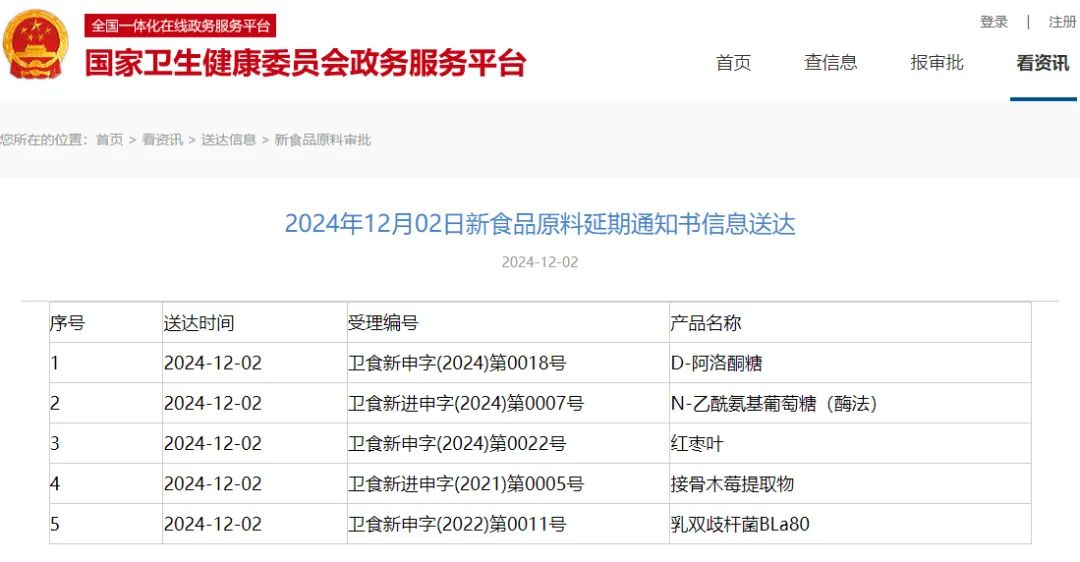Select 卫食新申字(2022)第0011号 cell
Image resolution: width=1080 pixels, height=562 pixels.
(508, 524)
